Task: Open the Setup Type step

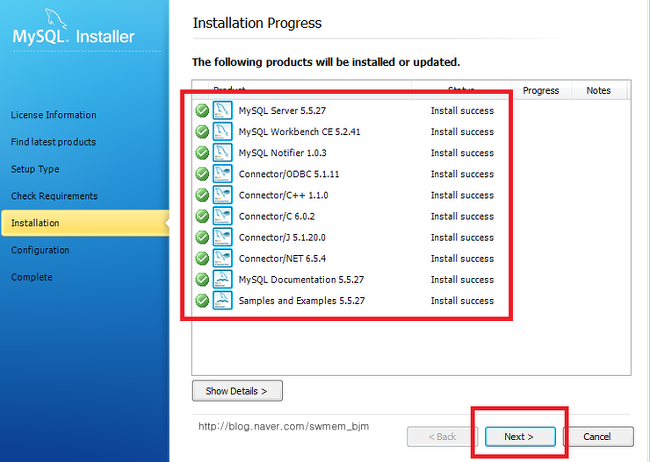Action: click(35, 169)
